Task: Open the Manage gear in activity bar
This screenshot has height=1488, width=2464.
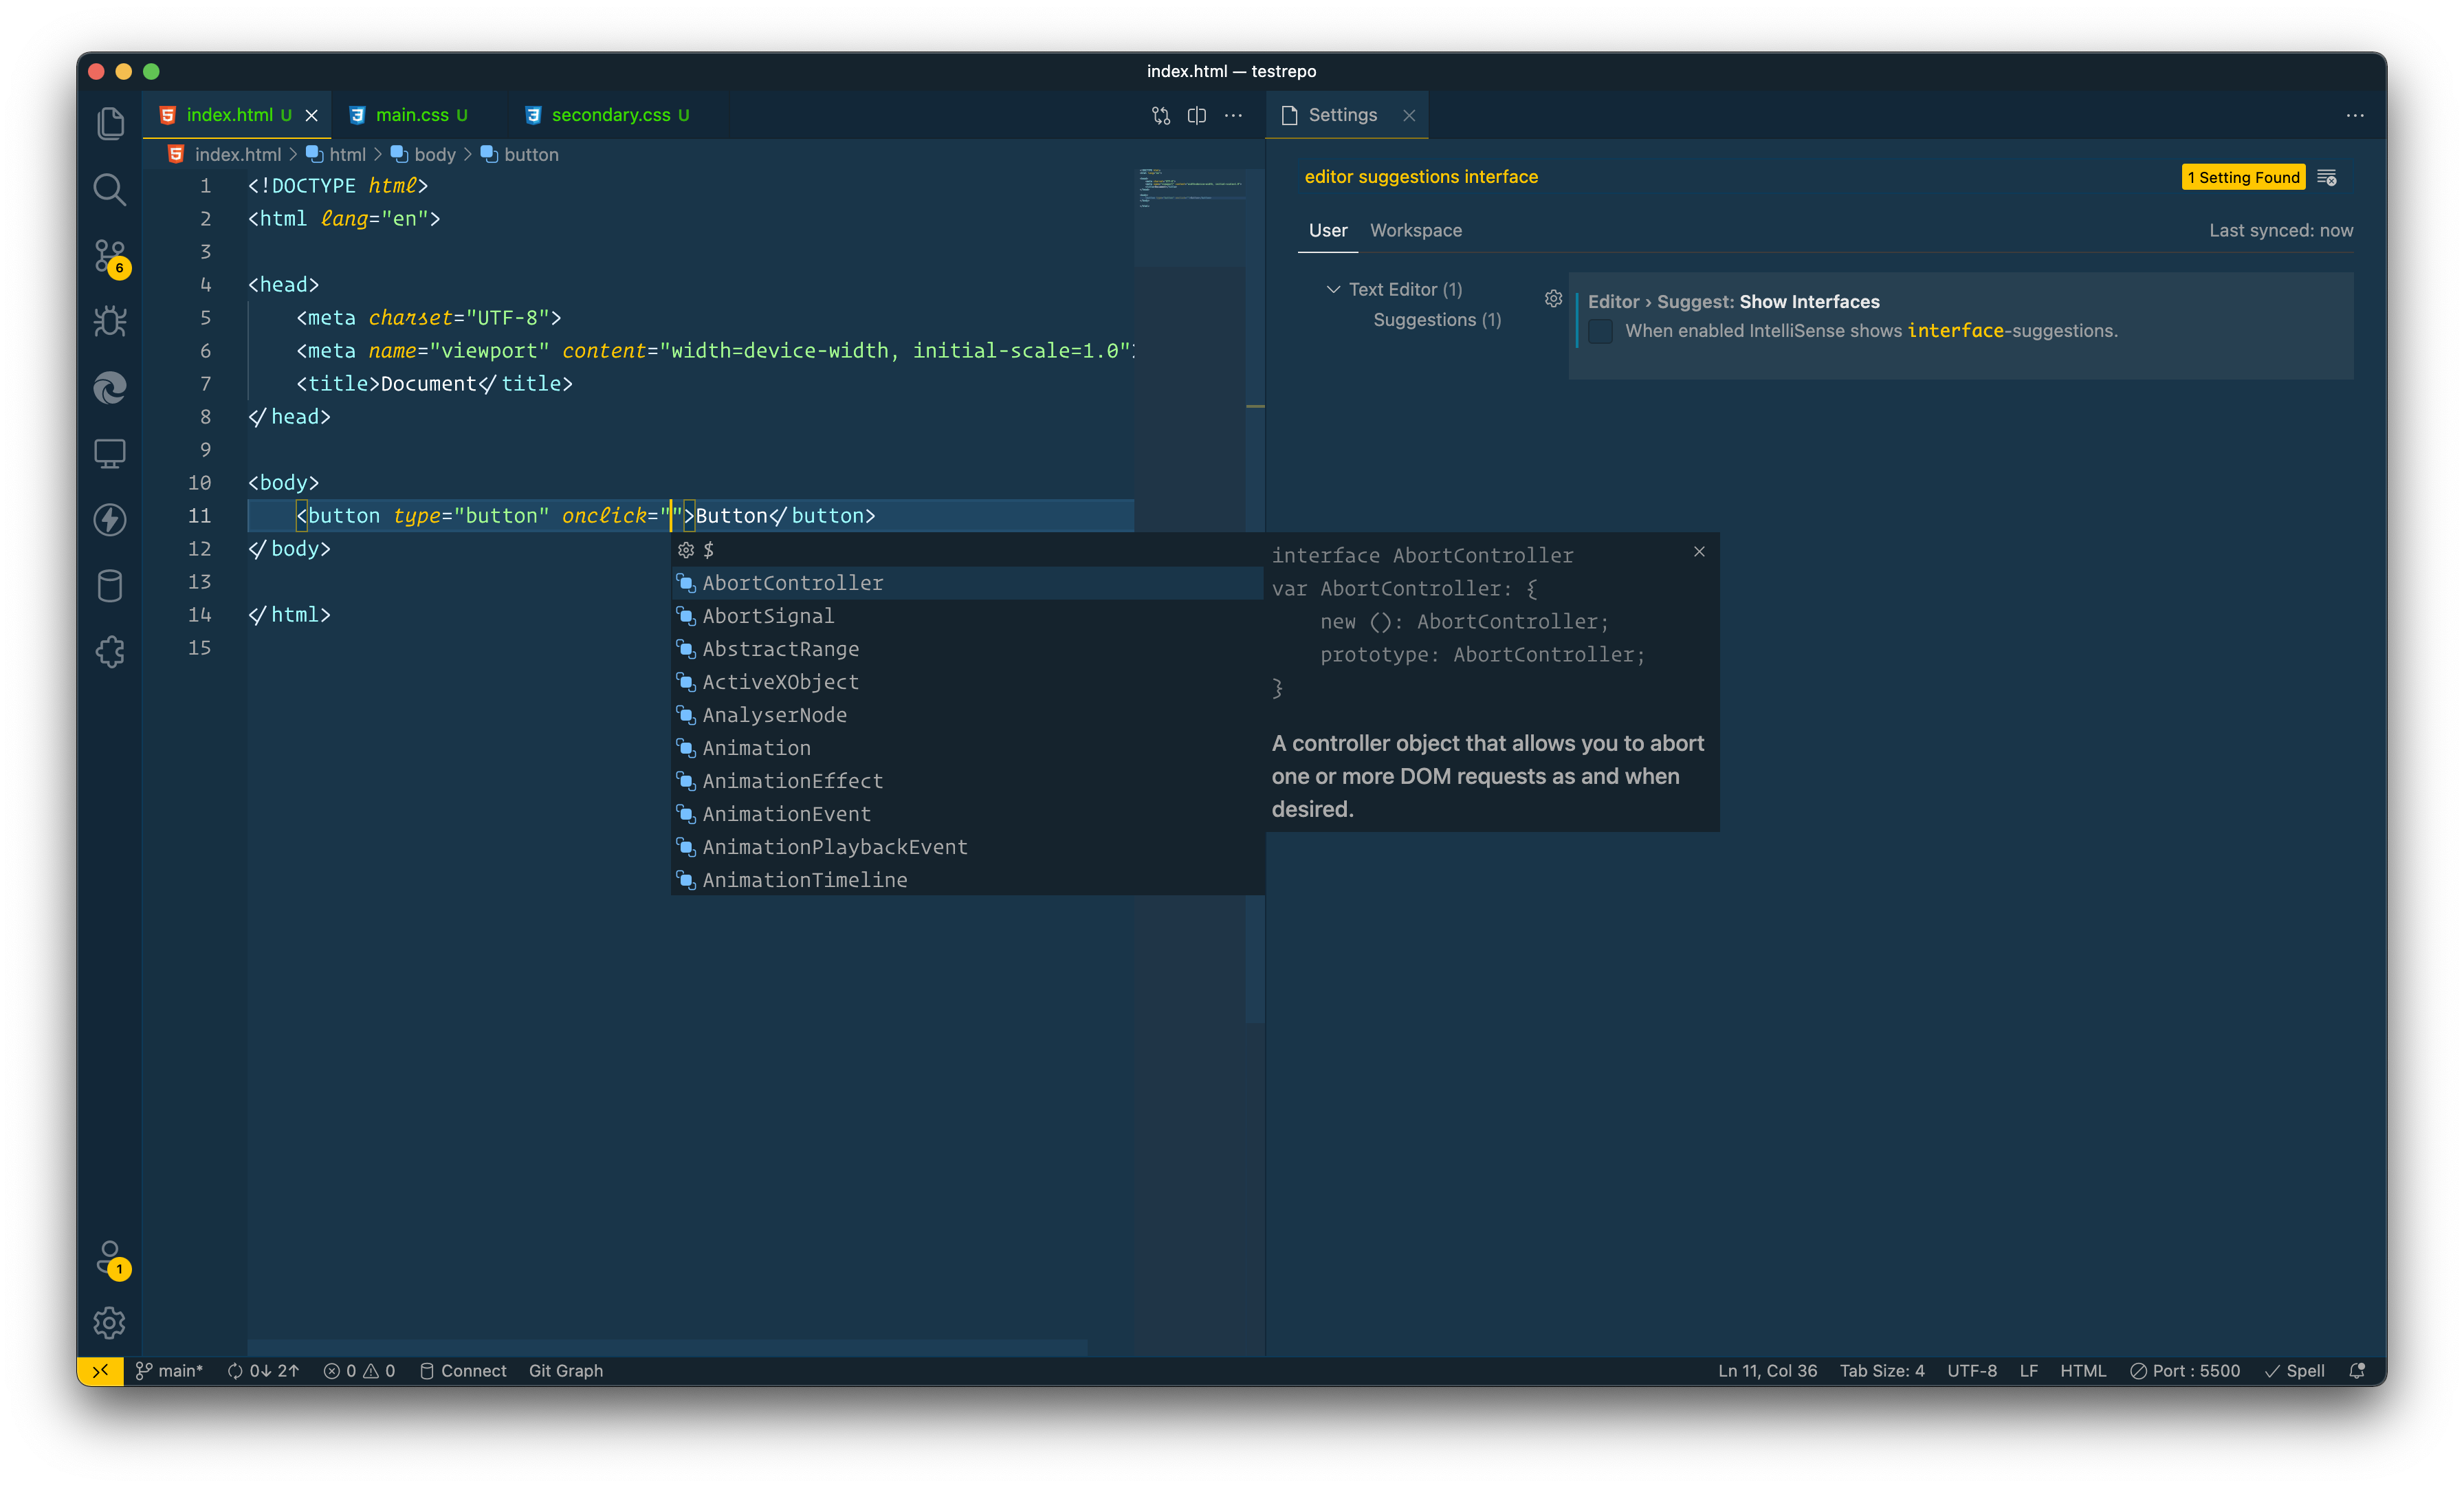Action: [x=110, y=1322]
